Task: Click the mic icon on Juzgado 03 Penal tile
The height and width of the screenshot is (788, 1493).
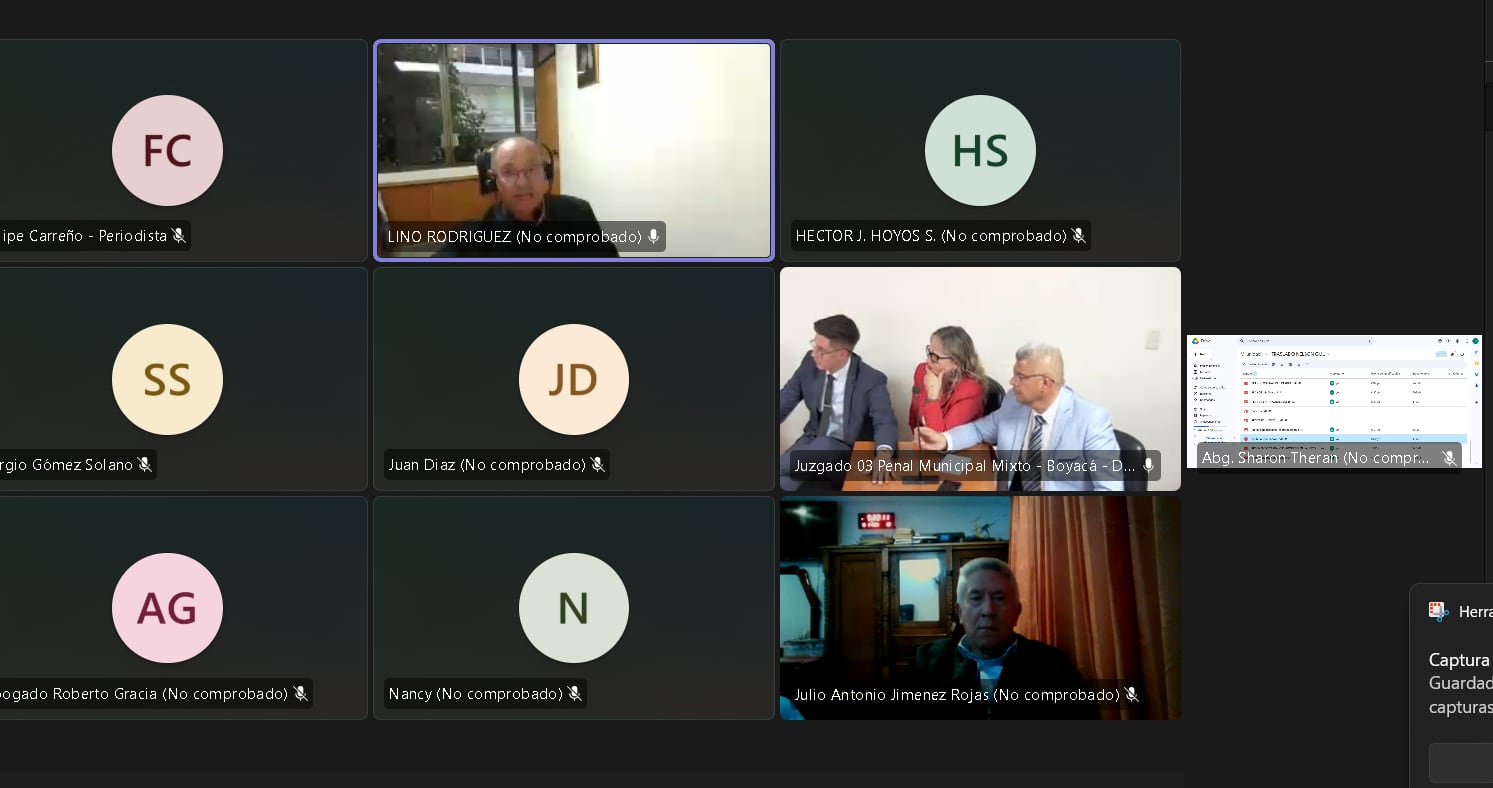Action: [1148, 466]
